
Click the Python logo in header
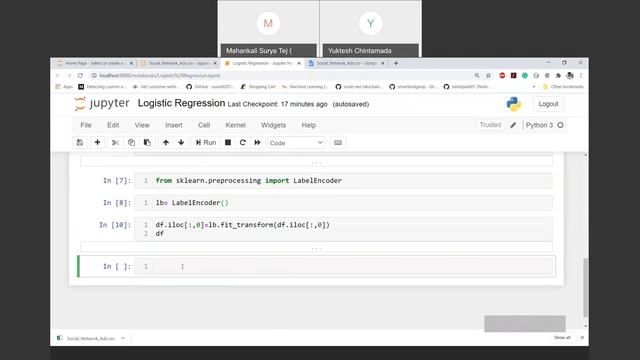pos(514,104)
